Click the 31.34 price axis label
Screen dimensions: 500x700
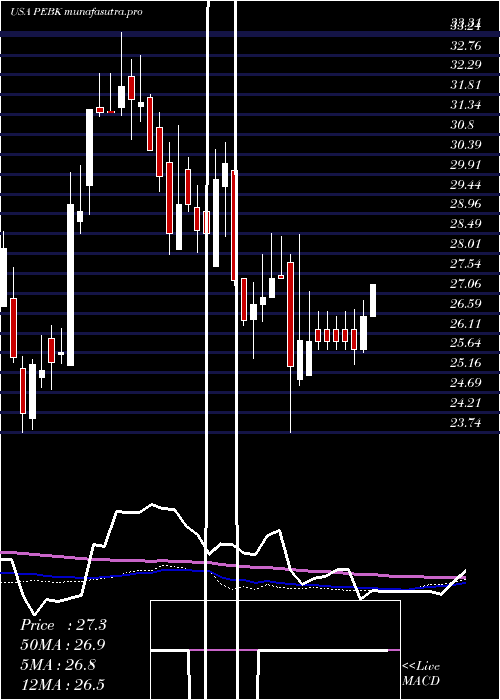tap(466, 105)
